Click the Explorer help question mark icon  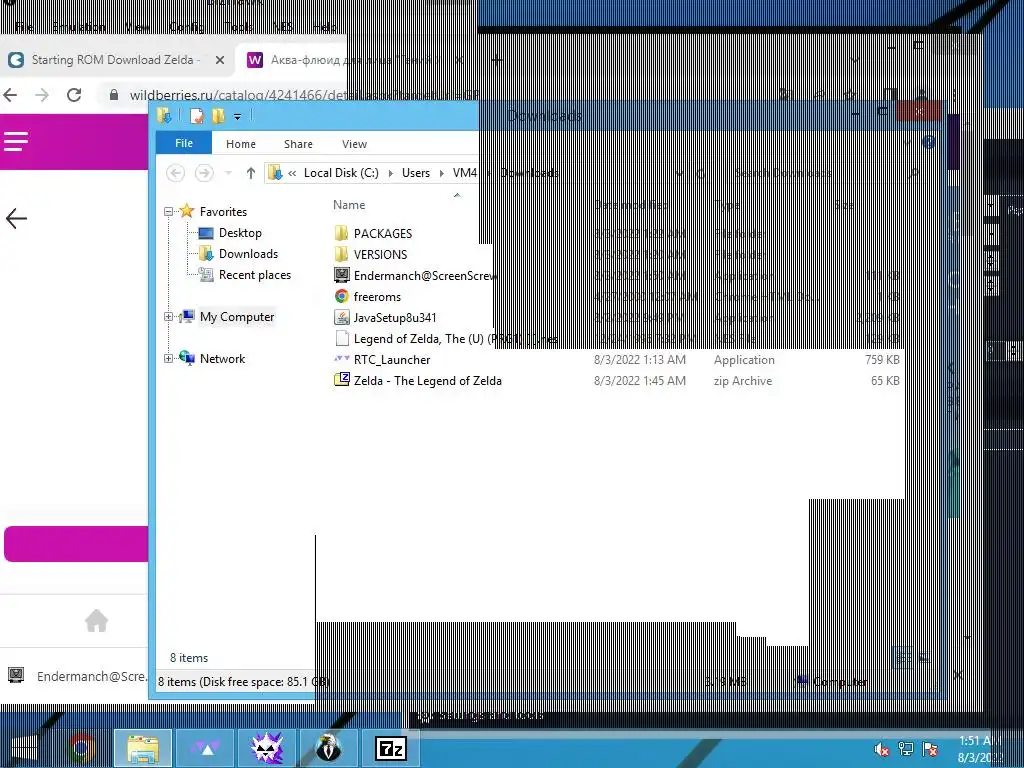pyautogui.click(x=929, y=142)
